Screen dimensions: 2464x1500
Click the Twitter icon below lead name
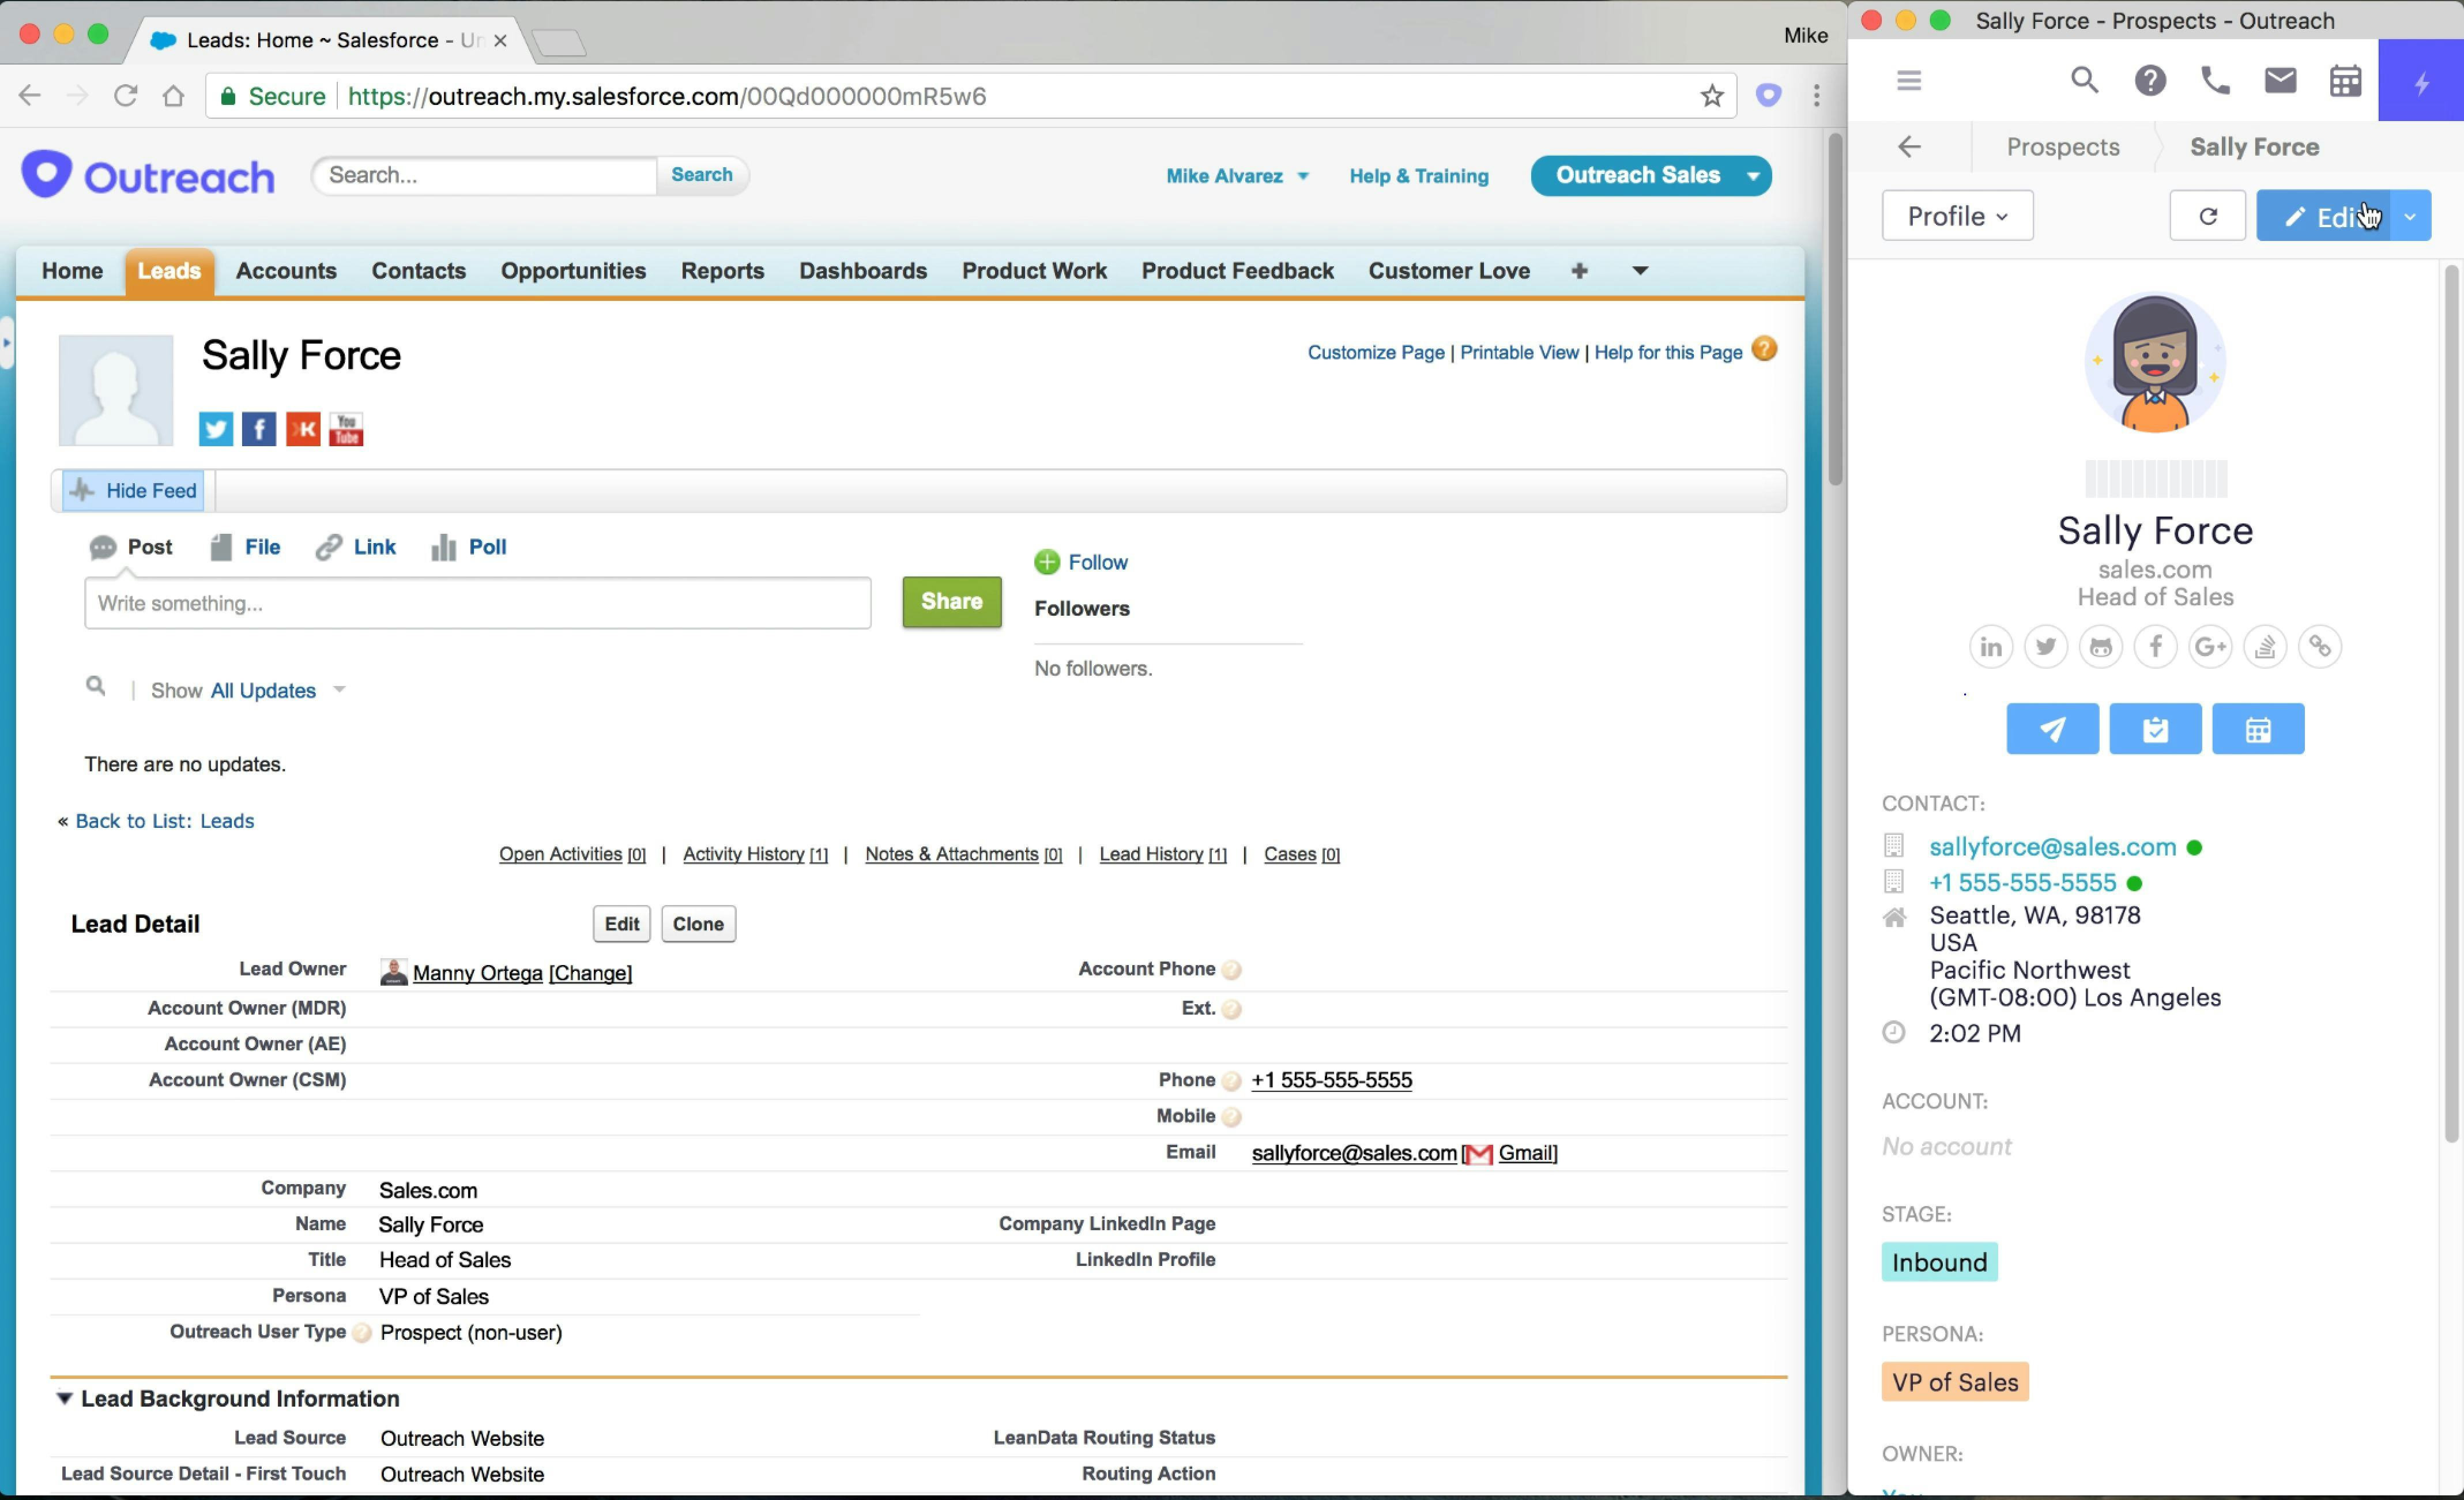tap(216, 429)
